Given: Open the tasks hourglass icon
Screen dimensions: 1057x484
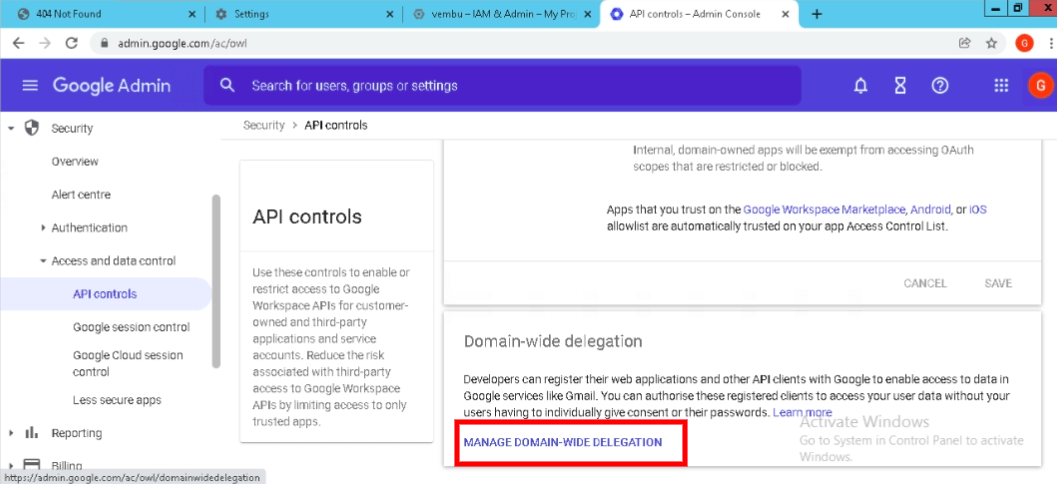Looking at the screenshot, I should click(x=900, y=86).
